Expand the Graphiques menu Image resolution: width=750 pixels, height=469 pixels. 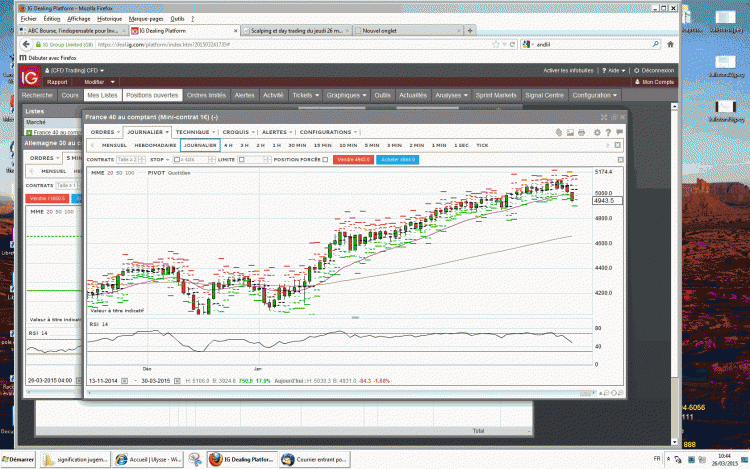pyautogui.click(x=346, y=95)
